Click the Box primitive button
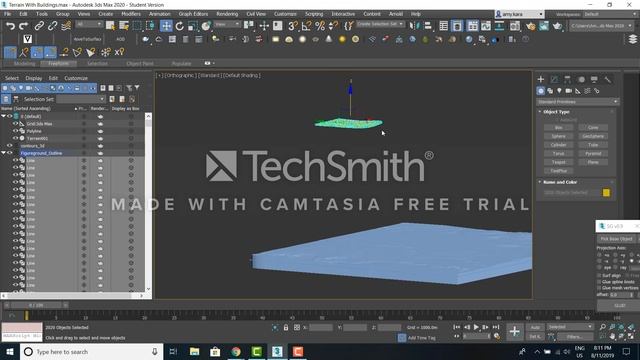This screenshot has width=640, height=360. tap(558, 127)
